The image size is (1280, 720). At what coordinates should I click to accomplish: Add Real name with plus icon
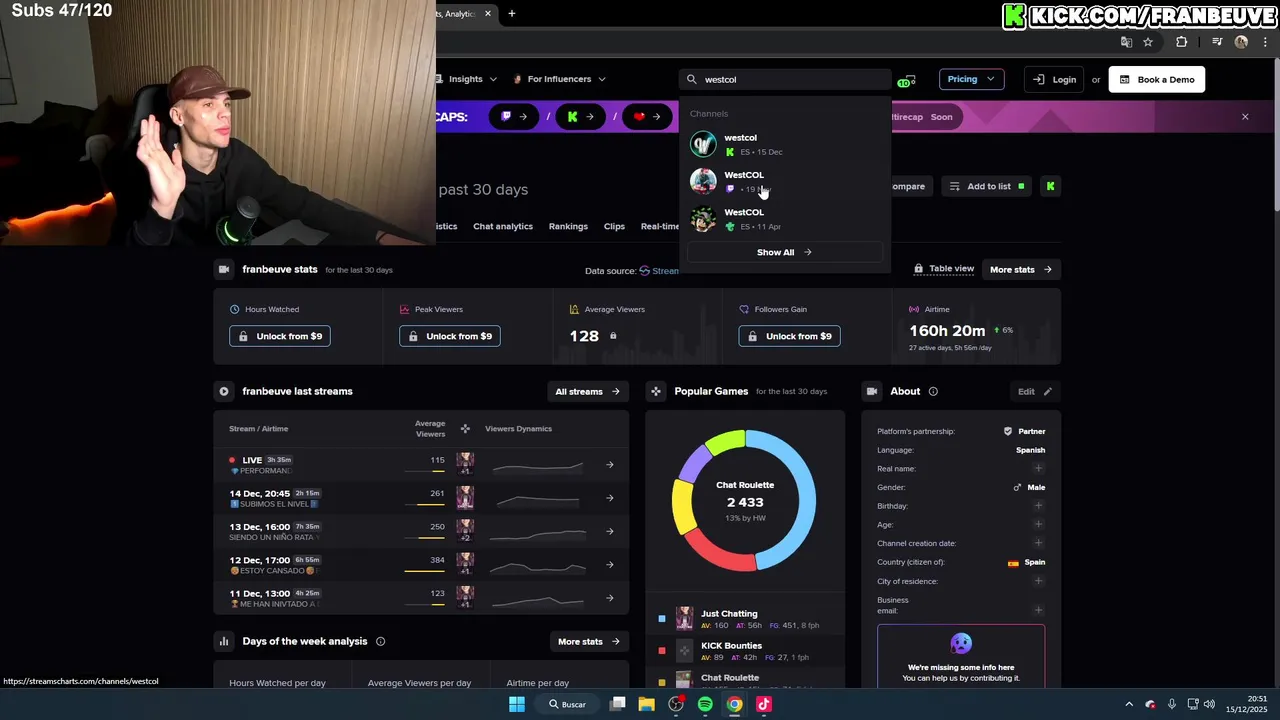[1038, 468]
